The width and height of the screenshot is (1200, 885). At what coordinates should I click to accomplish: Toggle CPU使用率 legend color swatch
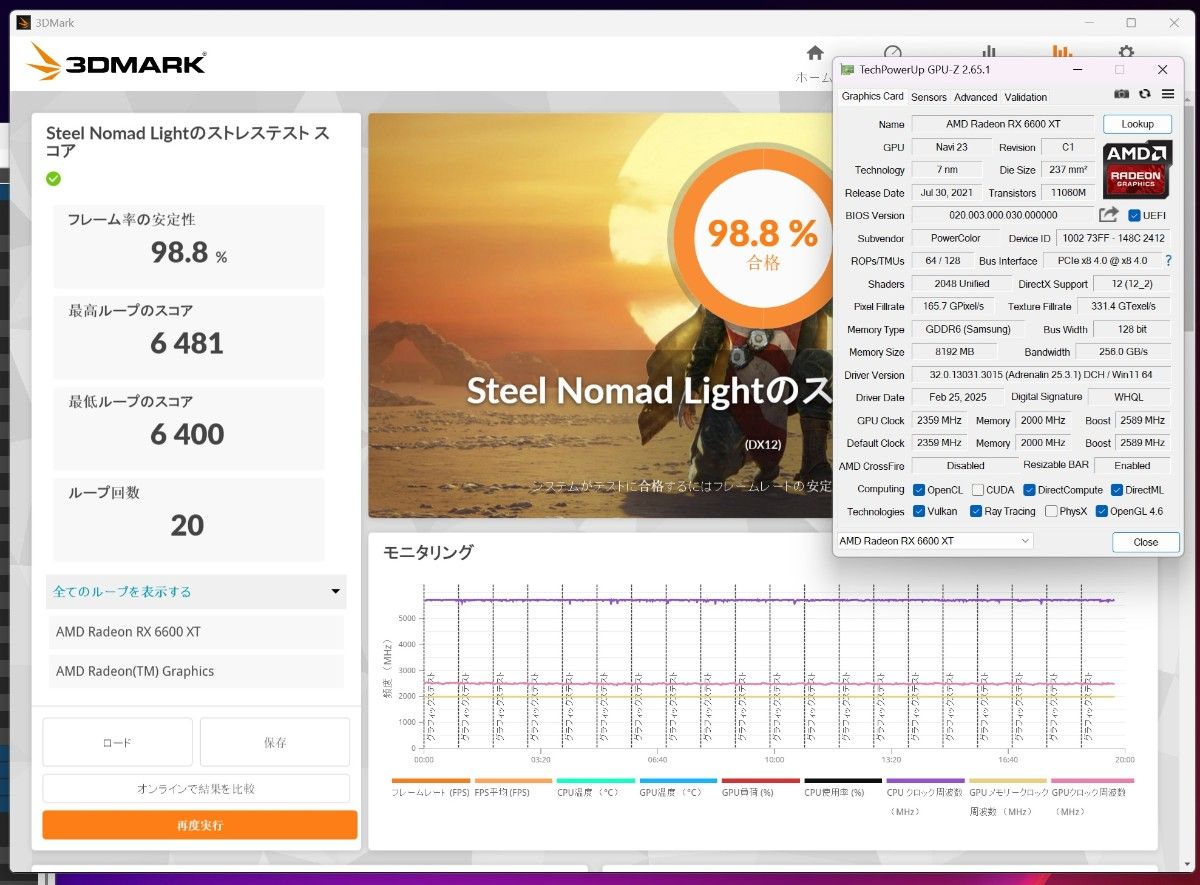(x=843, y=780)
